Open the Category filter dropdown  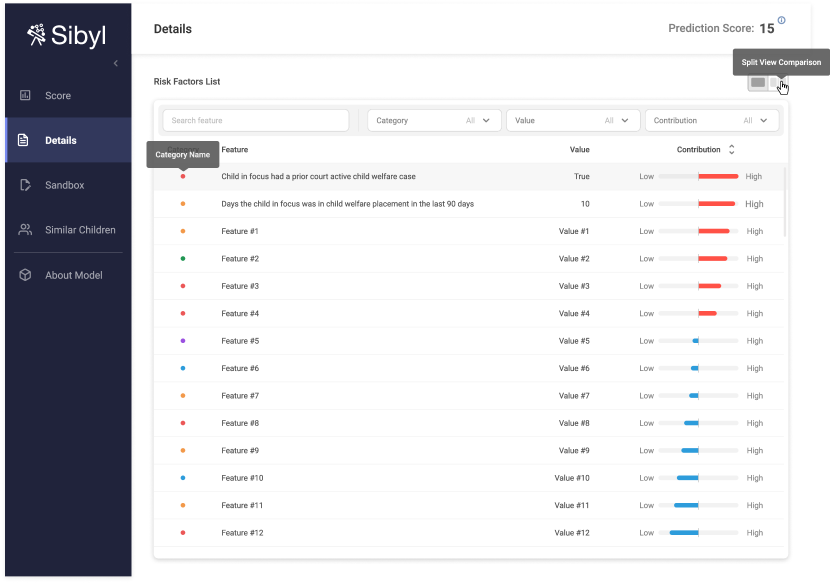point(434,120)
